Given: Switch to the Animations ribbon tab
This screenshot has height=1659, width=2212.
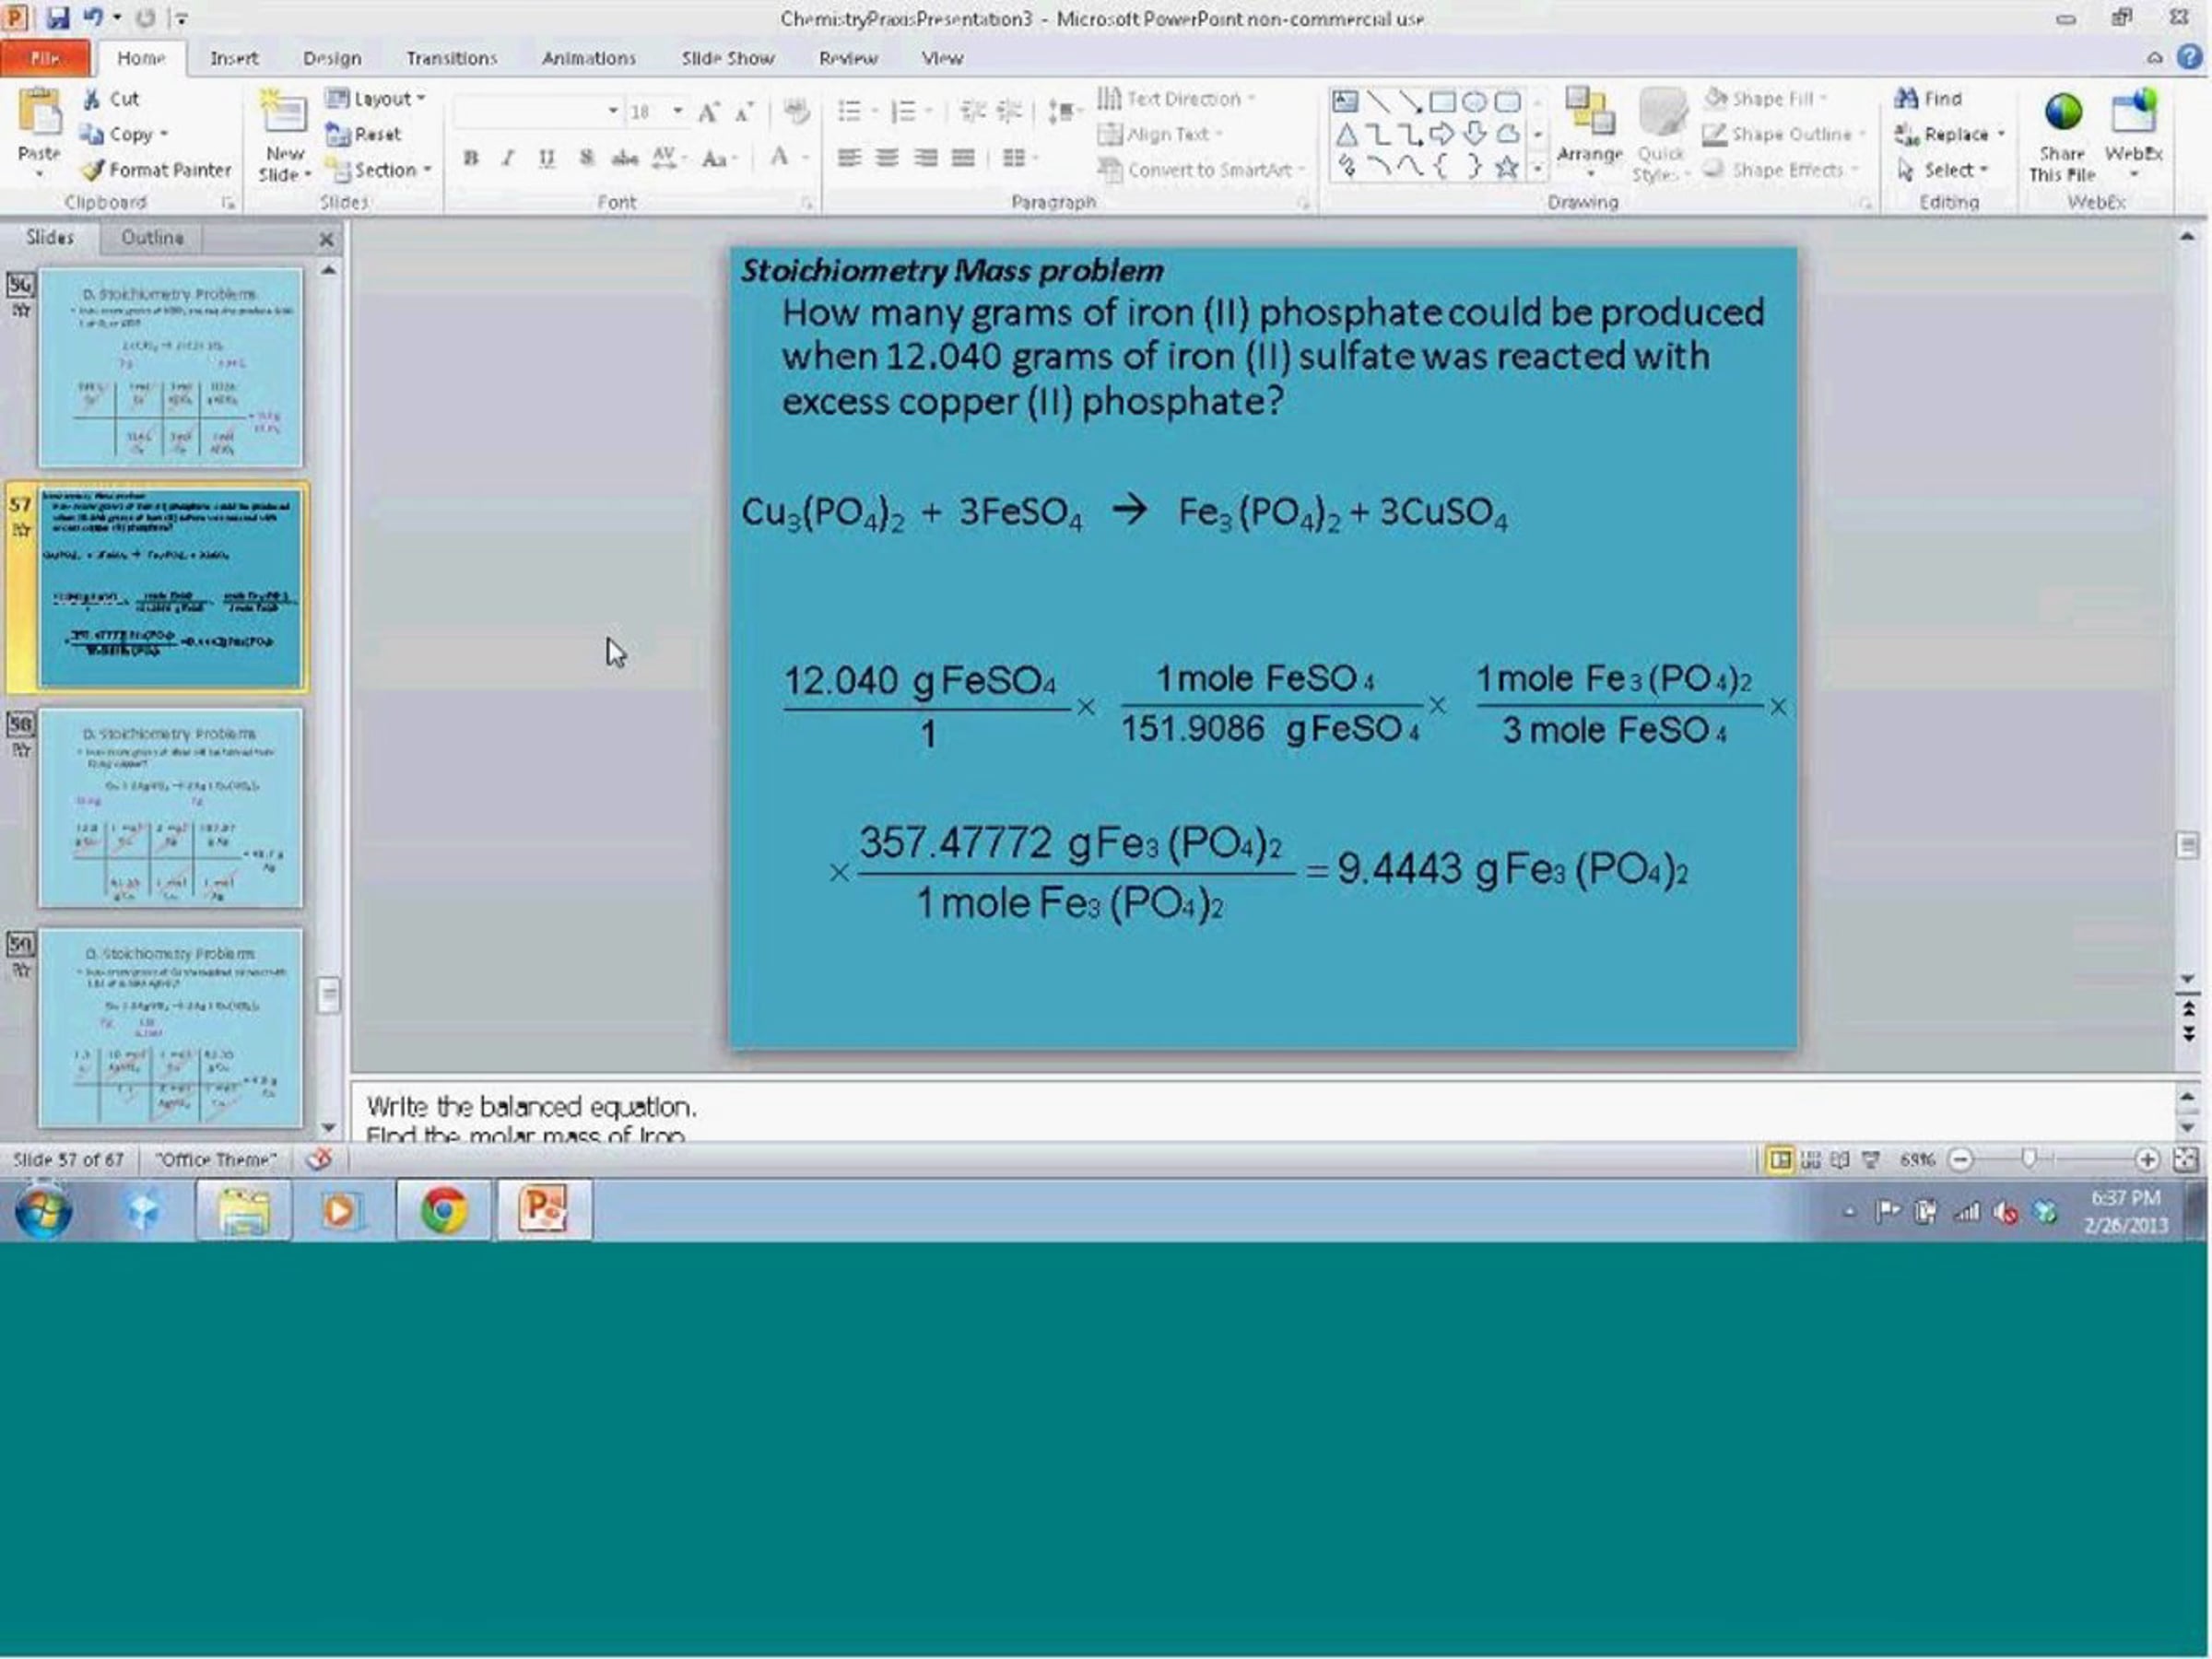Looking at the screenshot, I should pos(588,58).
